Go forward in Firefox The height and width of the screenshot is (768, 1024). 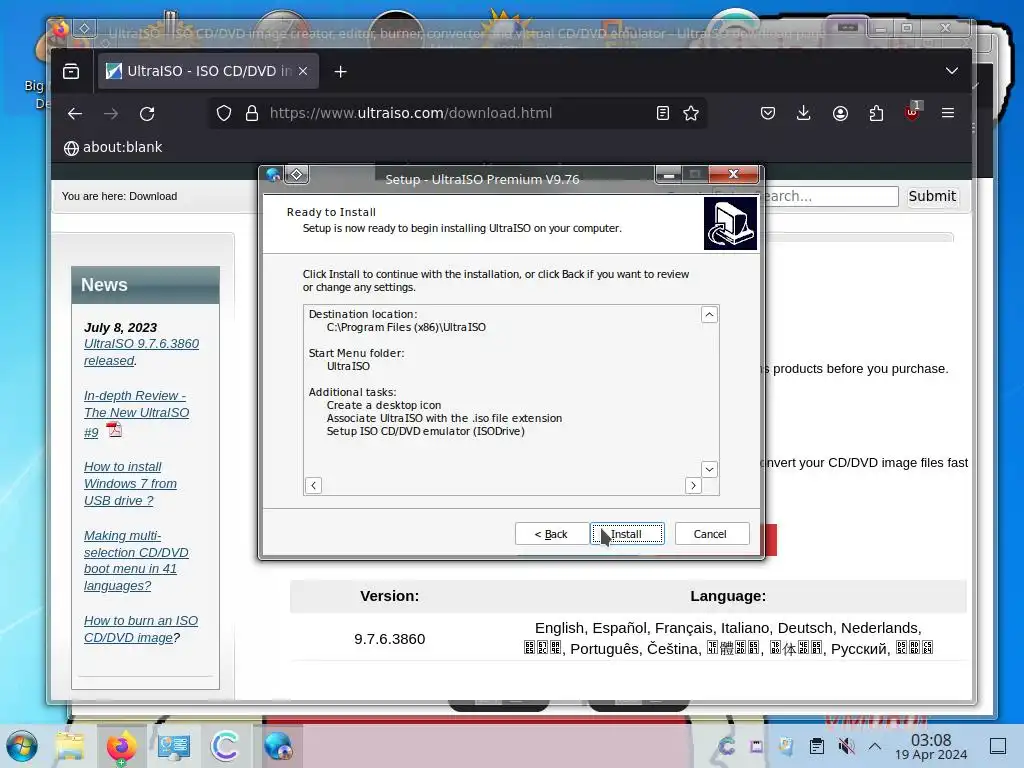point(111,114)
